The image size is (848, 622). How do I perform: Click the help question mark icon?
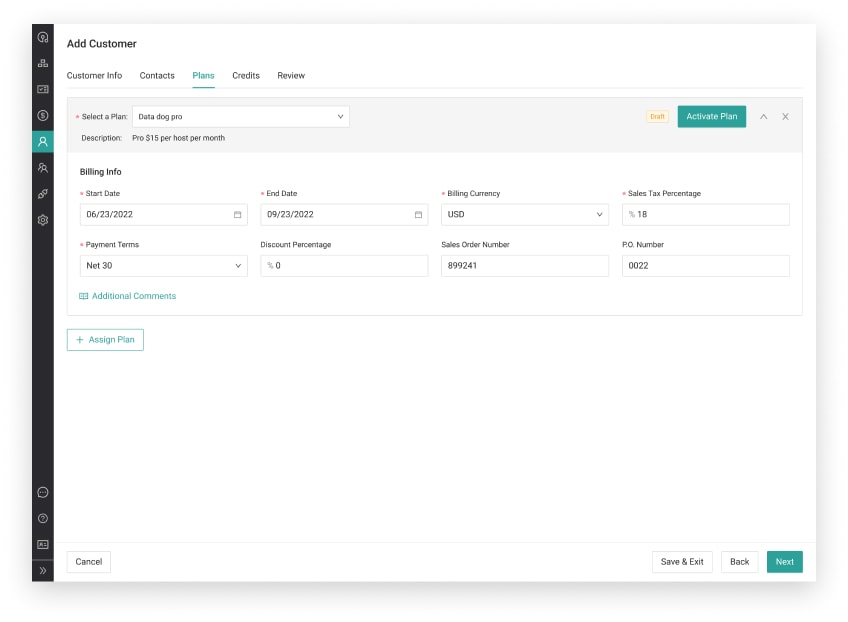pos(42,518)
